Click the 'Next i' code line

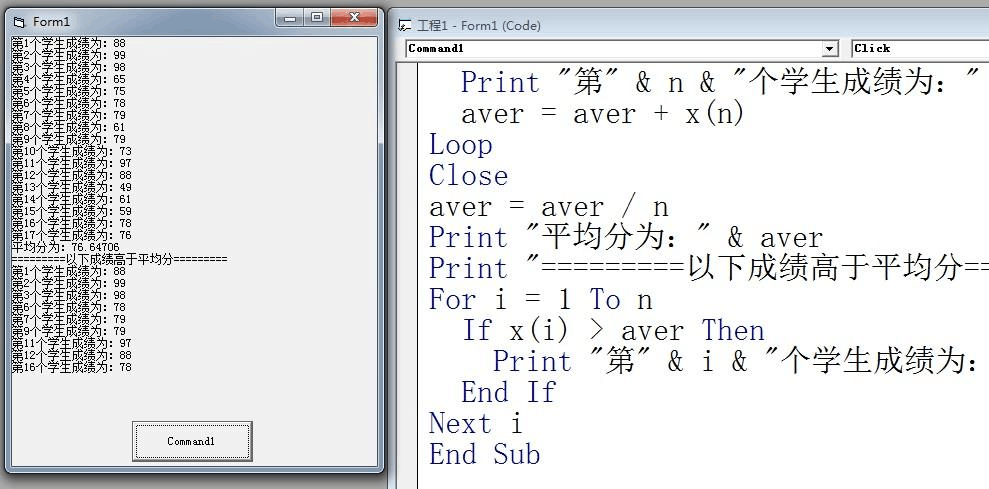(476, 423)
